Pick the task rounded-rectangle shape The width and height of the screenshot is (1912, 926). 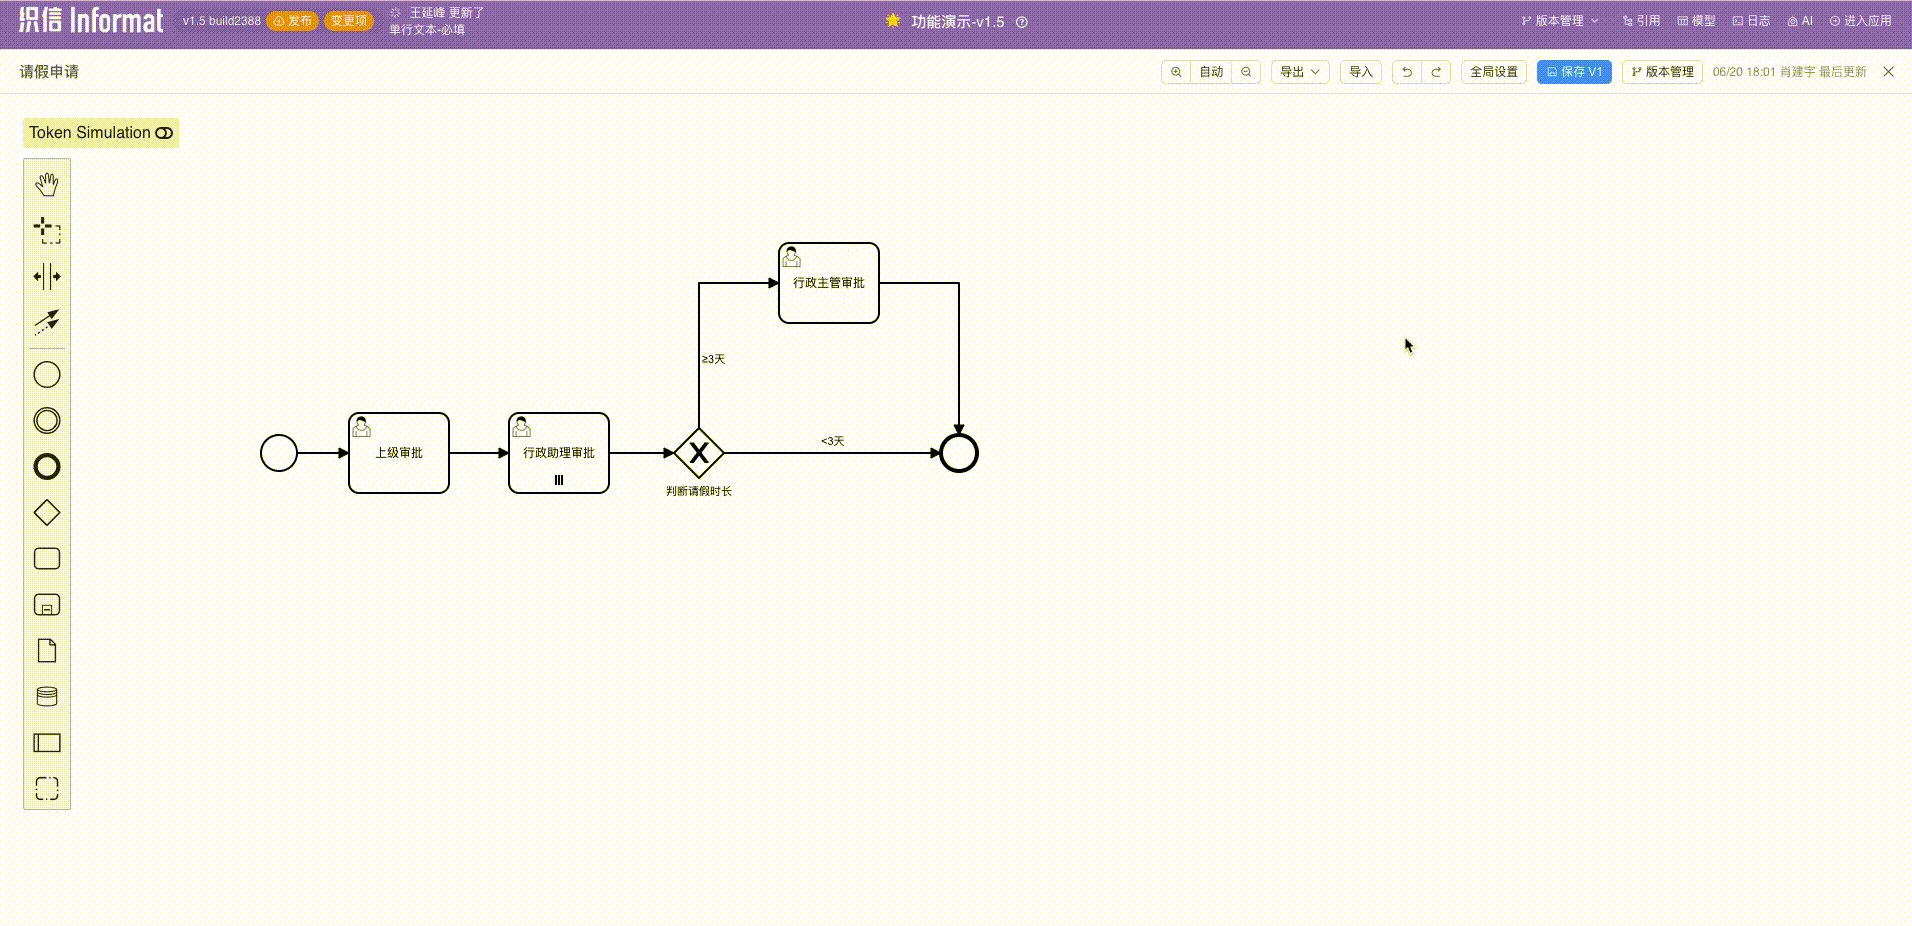[46, 558]
